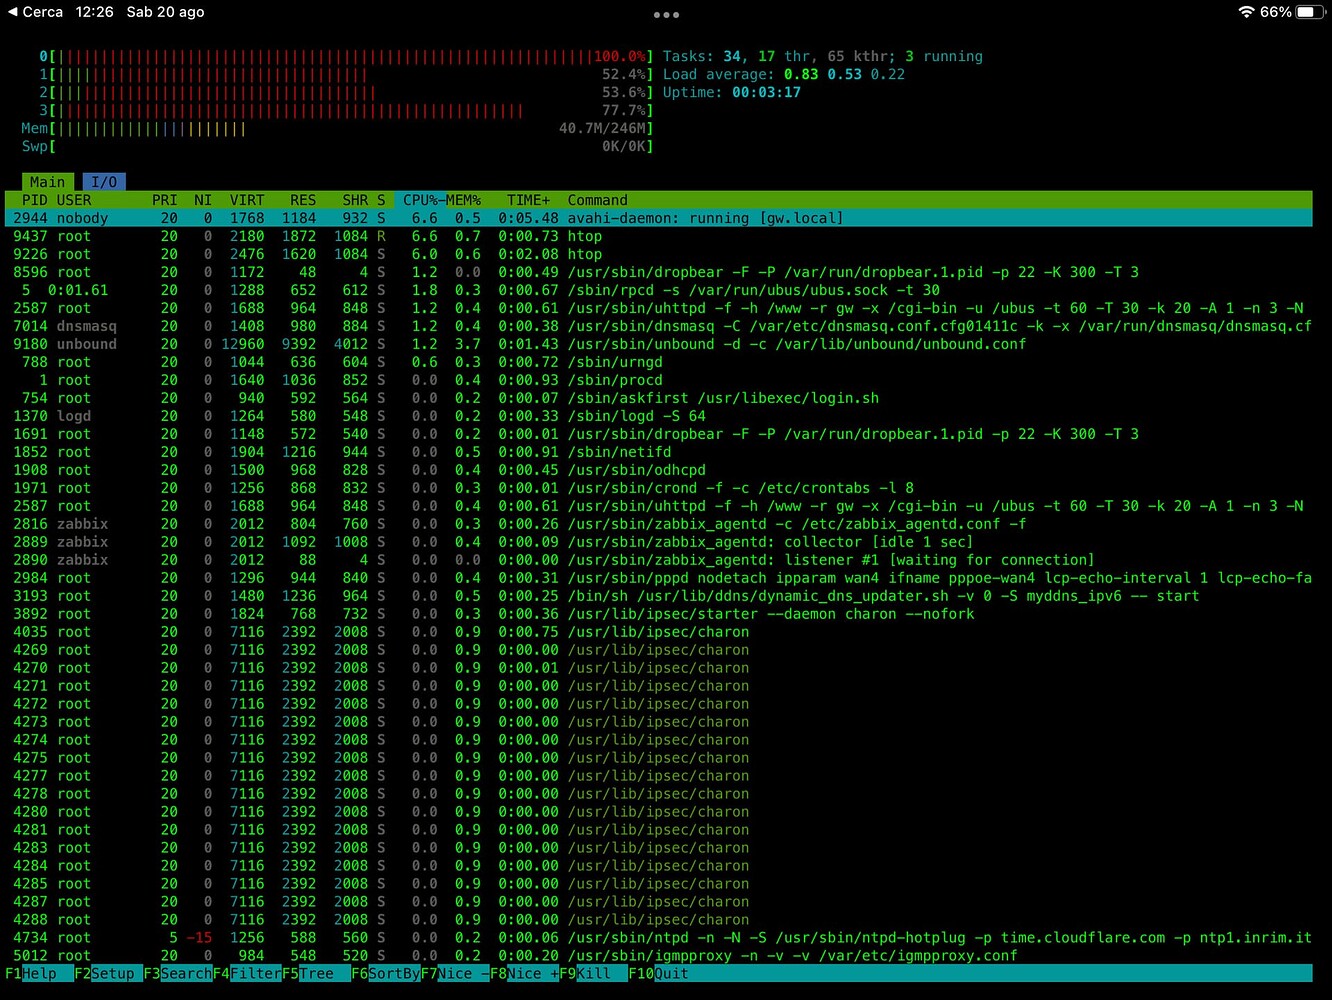The height and width of the screenshot is (1000, 1332).
Task: Kill the selected process with F9Kill
Action: click(x=587, y=973)
